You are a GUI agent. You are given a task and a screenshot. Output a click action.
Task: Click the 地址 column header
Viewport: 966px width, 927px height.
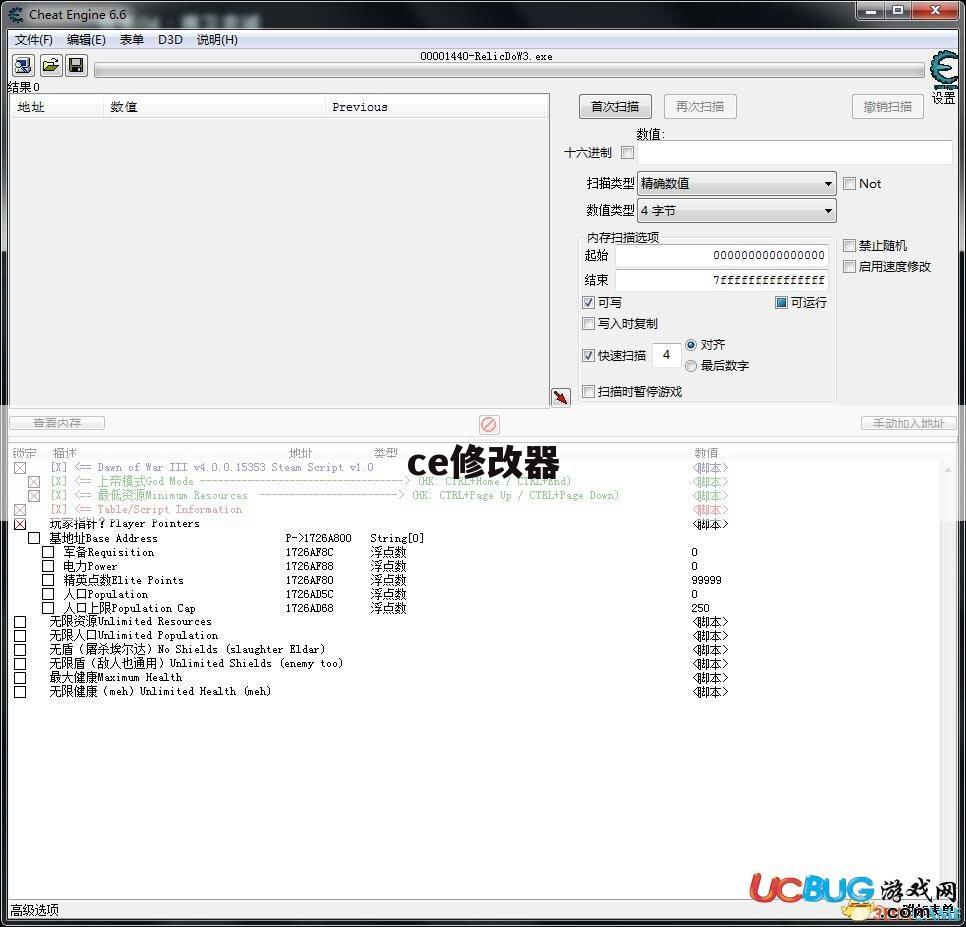click(57, 107)
